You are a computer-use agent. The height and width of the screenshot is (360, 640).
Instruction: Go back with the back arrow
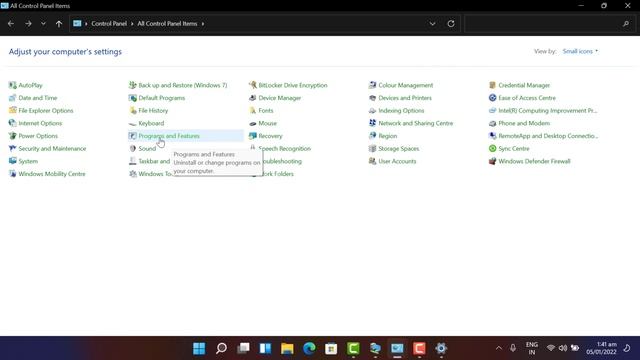point(11,24)
